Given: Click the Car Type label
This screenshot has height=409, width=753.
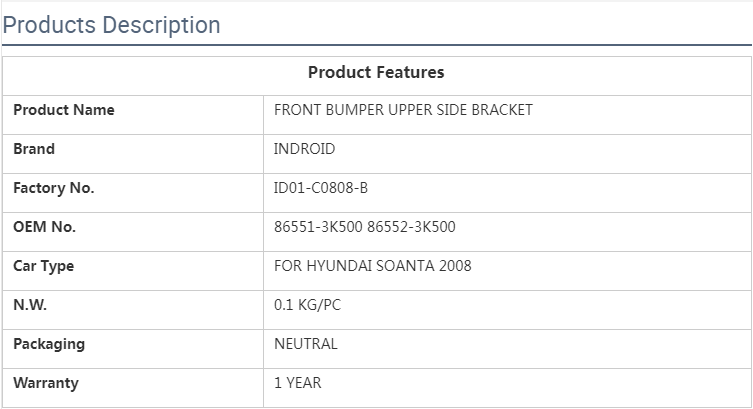Looking at the screenshot, I should 43,266.
